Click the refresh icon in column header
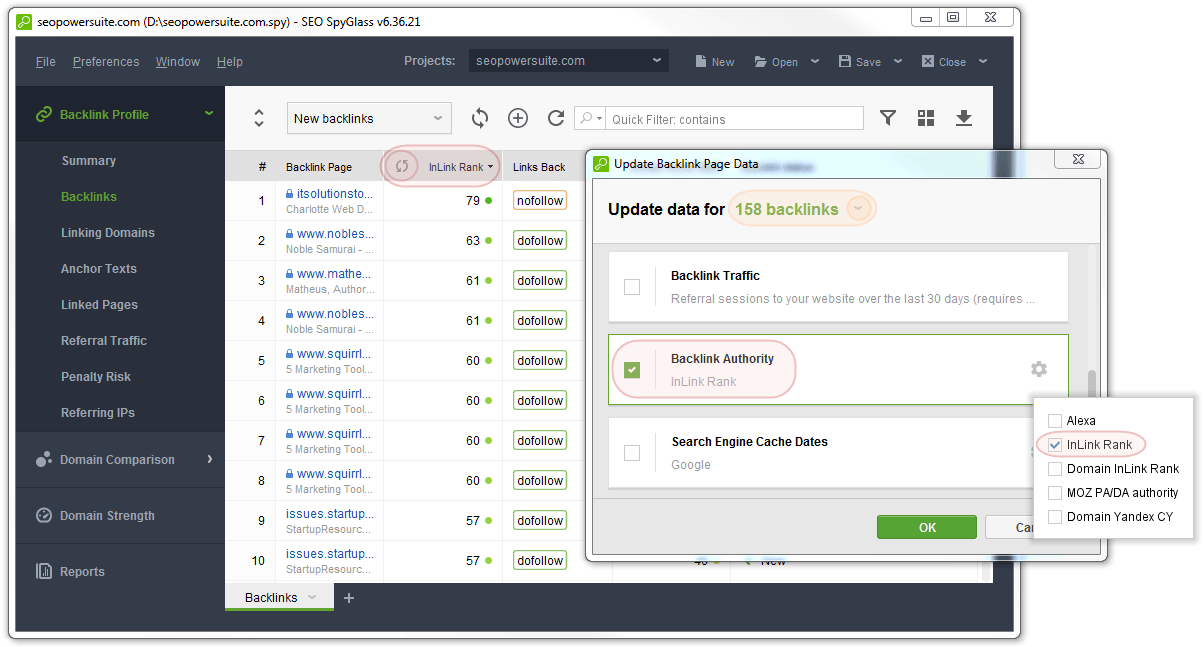This screenshot has height=647, width=1203. coord(402,167)
